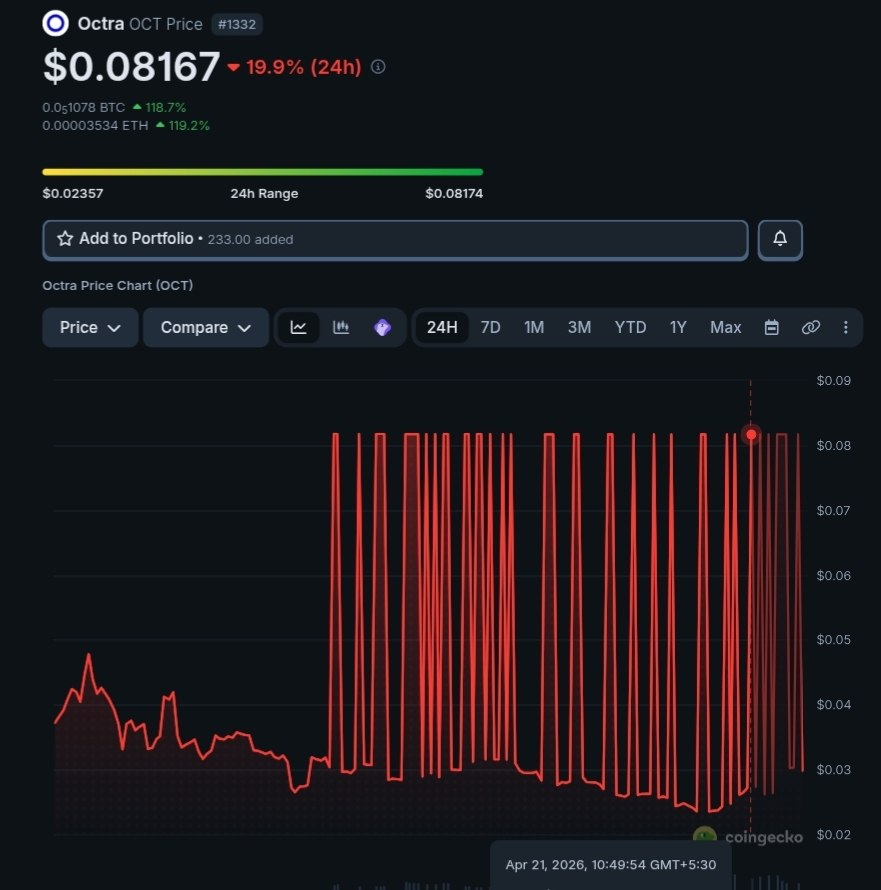The width and height of the screenshot is (881, 890).
Task: Click the 19.9% (24h) change text
Action: pyautogui.click(x=304, y=67)
